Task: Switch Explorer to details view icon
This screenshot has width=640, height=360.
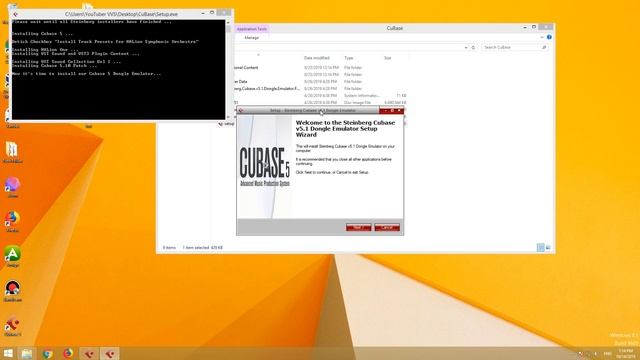Action: click(540, 247)
